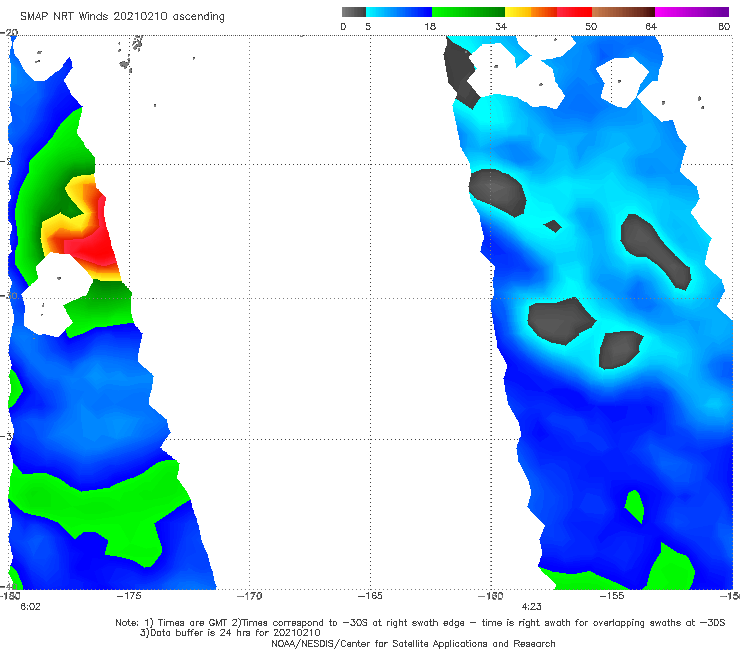Select the gray segment of the wind color bar

pos(354,12)
